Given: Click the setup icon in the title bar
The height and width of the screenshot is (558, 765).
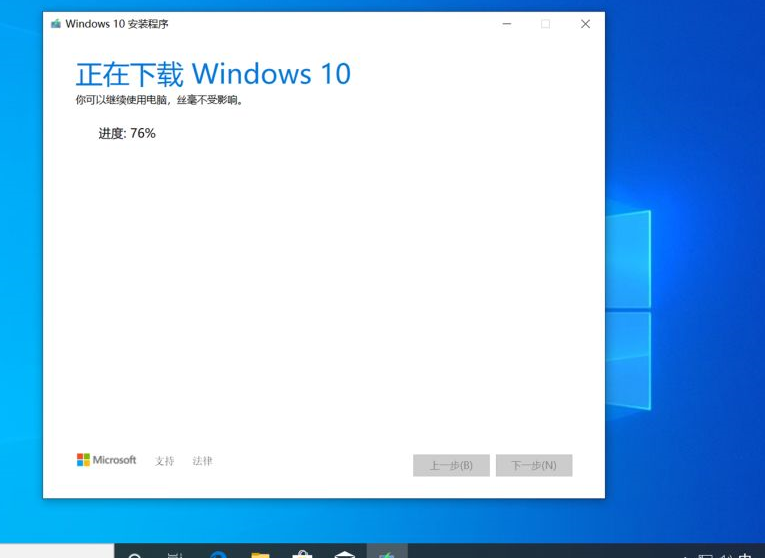Looking at the screenshot, I should [x=56, y=24].
